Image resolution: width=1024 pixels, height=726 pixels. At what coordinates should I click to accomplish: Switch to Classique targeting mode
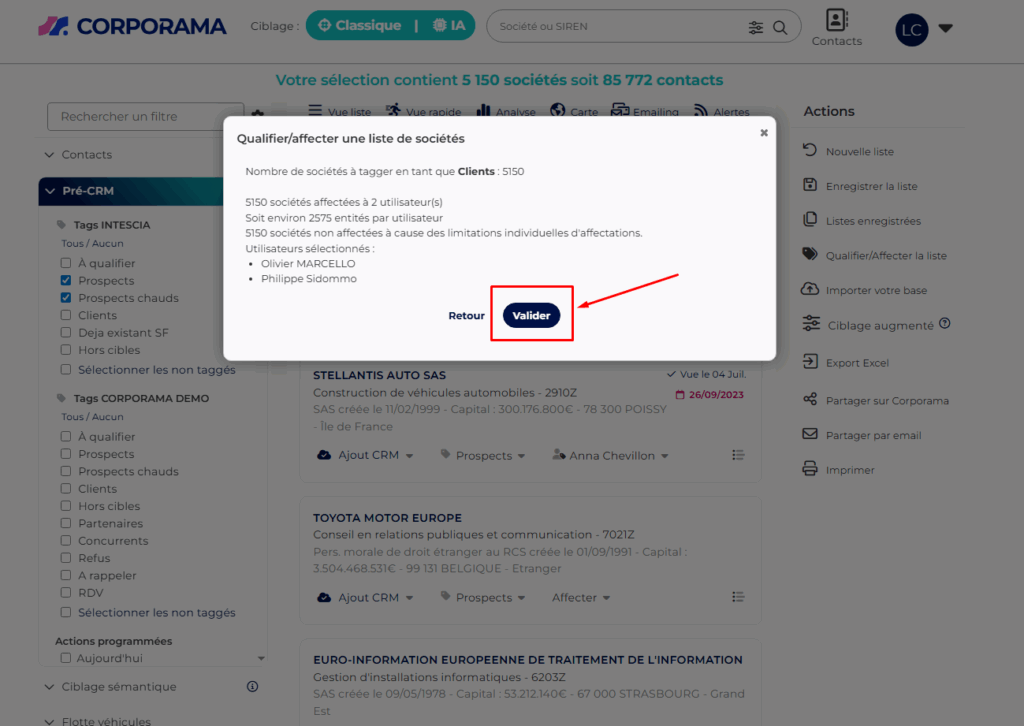coord(357,26)
